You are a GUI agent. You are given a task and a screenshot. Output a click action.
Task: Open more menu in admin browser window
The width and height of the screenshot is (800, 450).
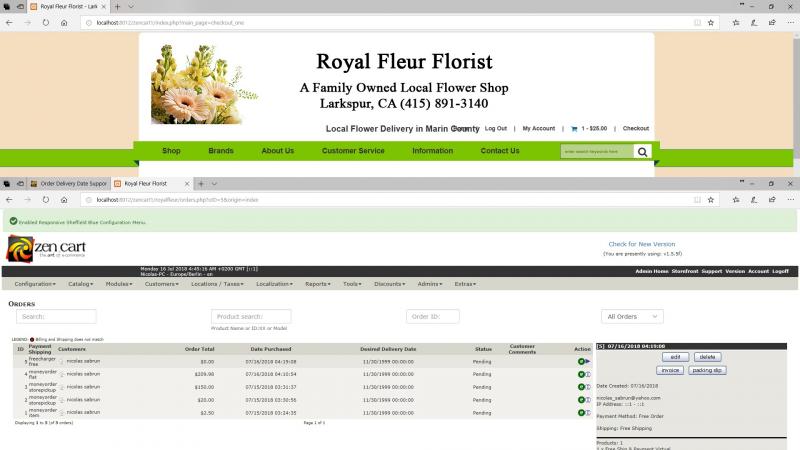point(790,199)
